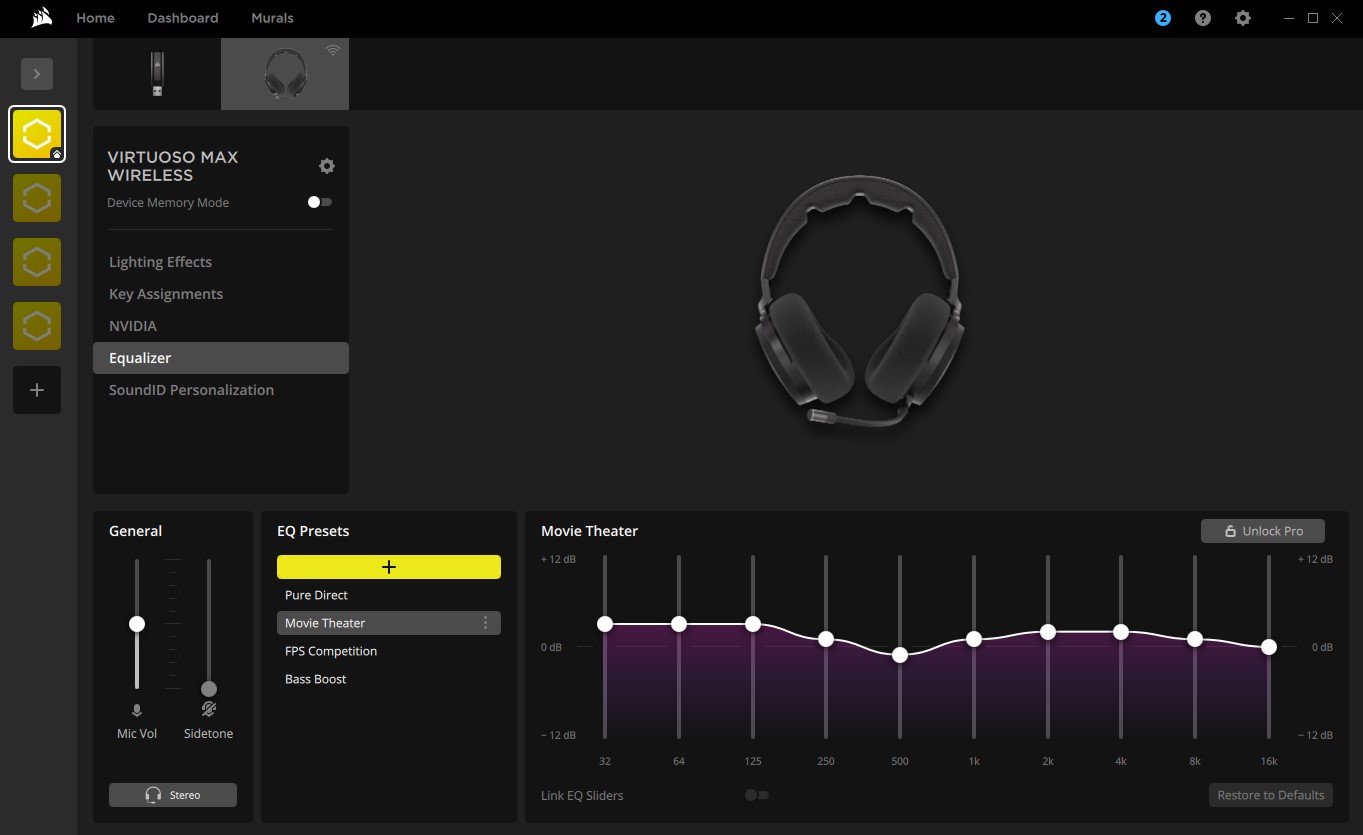The height and width of the screenshot is (835, 1363).
Task: Click the 4k EQ band handle
Action: 1121,632
